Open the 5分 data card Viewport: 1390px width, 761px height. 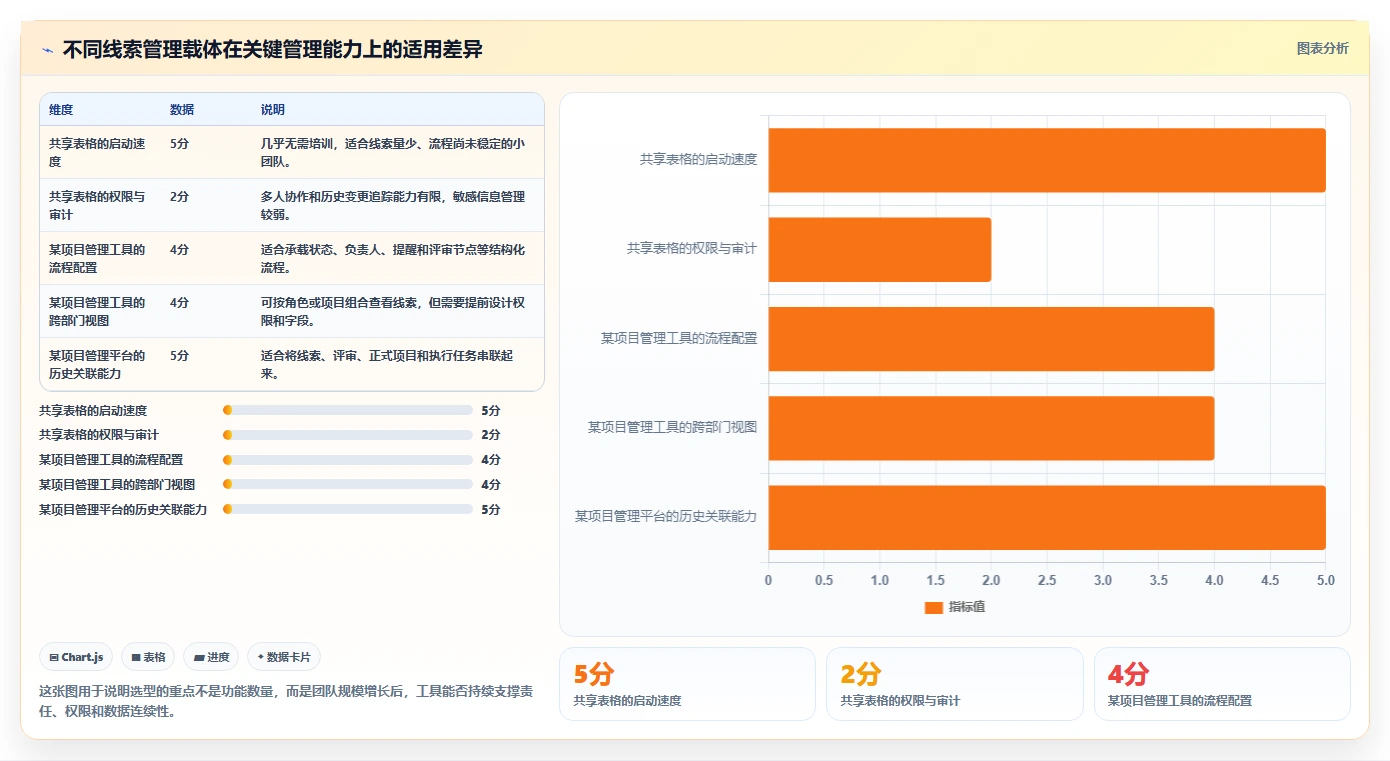[x=688, y=684]
